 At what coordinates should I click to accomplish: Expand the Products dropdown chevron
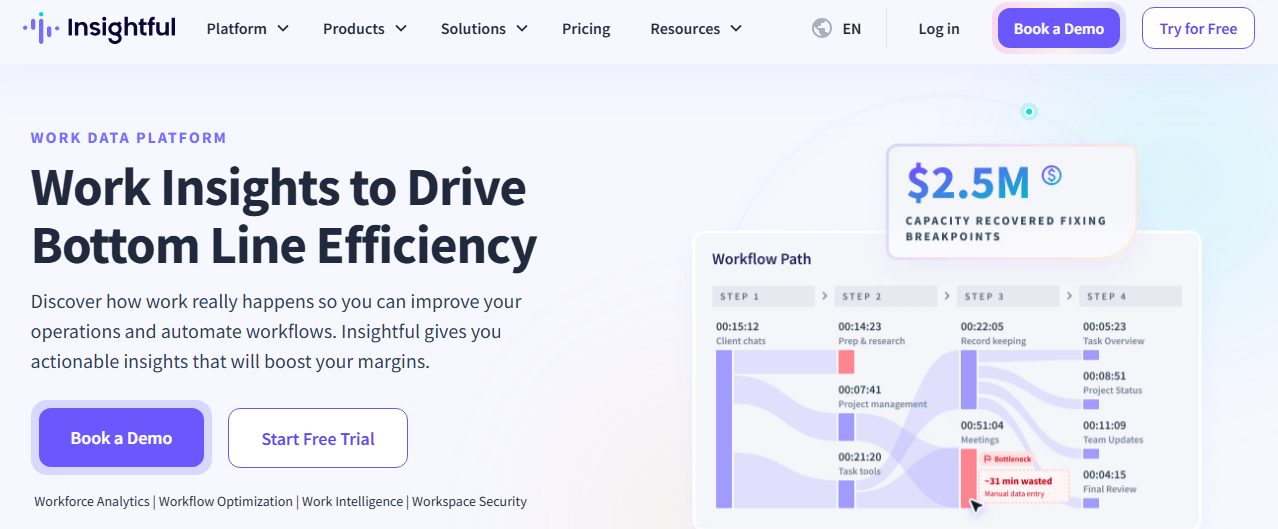(401, 28)
